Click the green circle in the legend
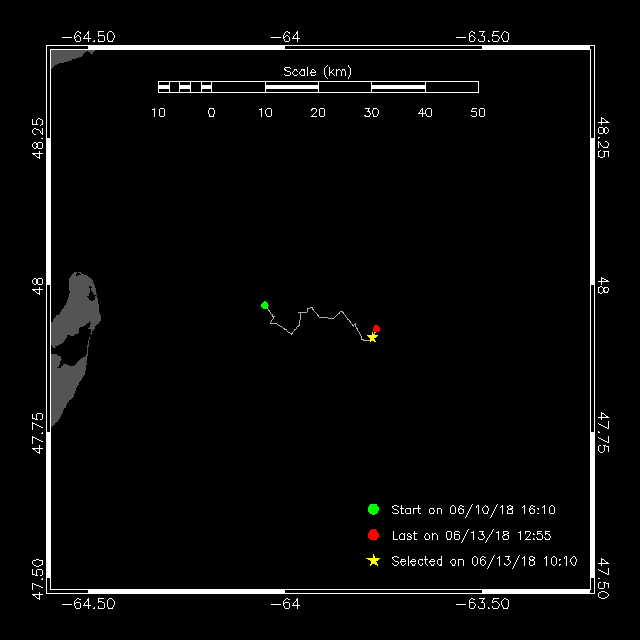 coord(373,509)
